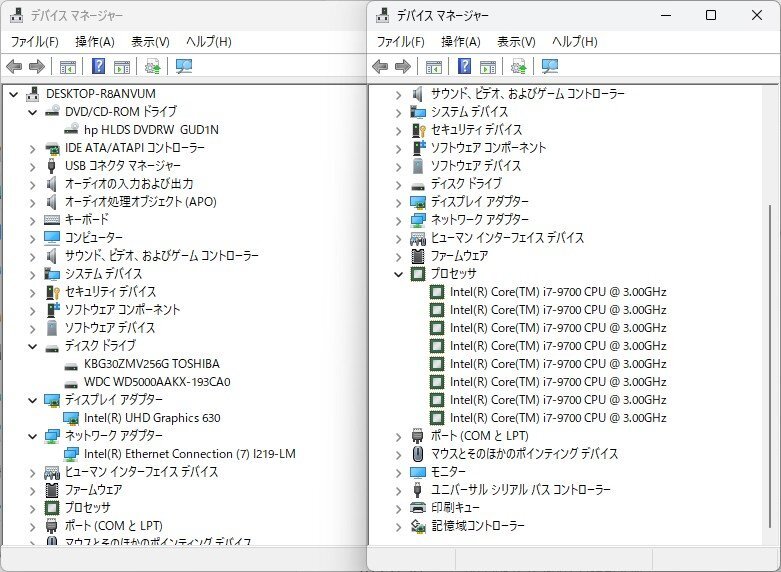Click the icon beside Intel(R) UHD Graphics 630

tap(71, 418)
